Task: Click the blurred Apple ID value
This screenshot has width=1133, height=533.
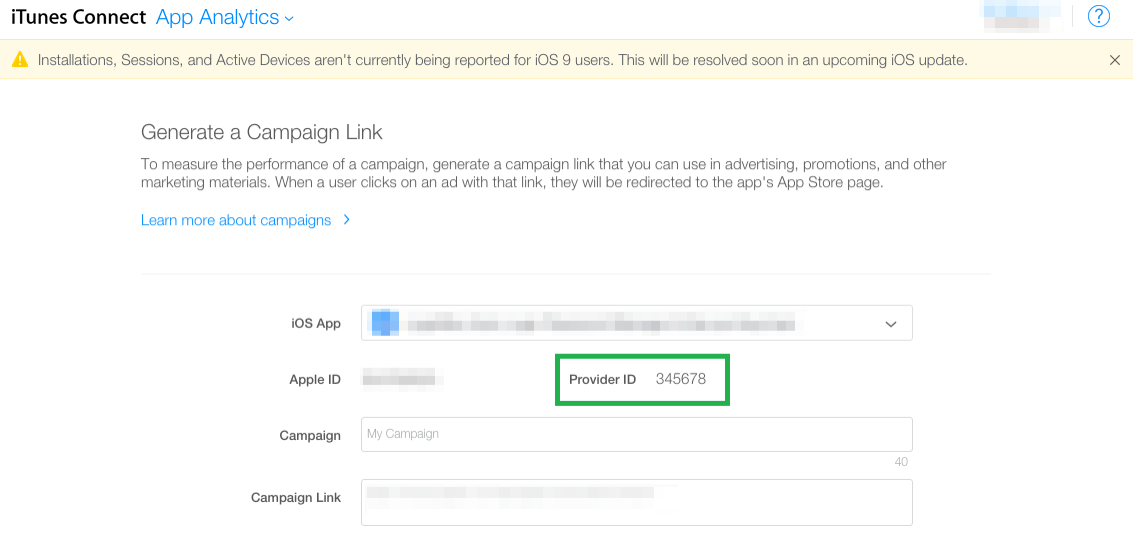Action: pos(402,378)
